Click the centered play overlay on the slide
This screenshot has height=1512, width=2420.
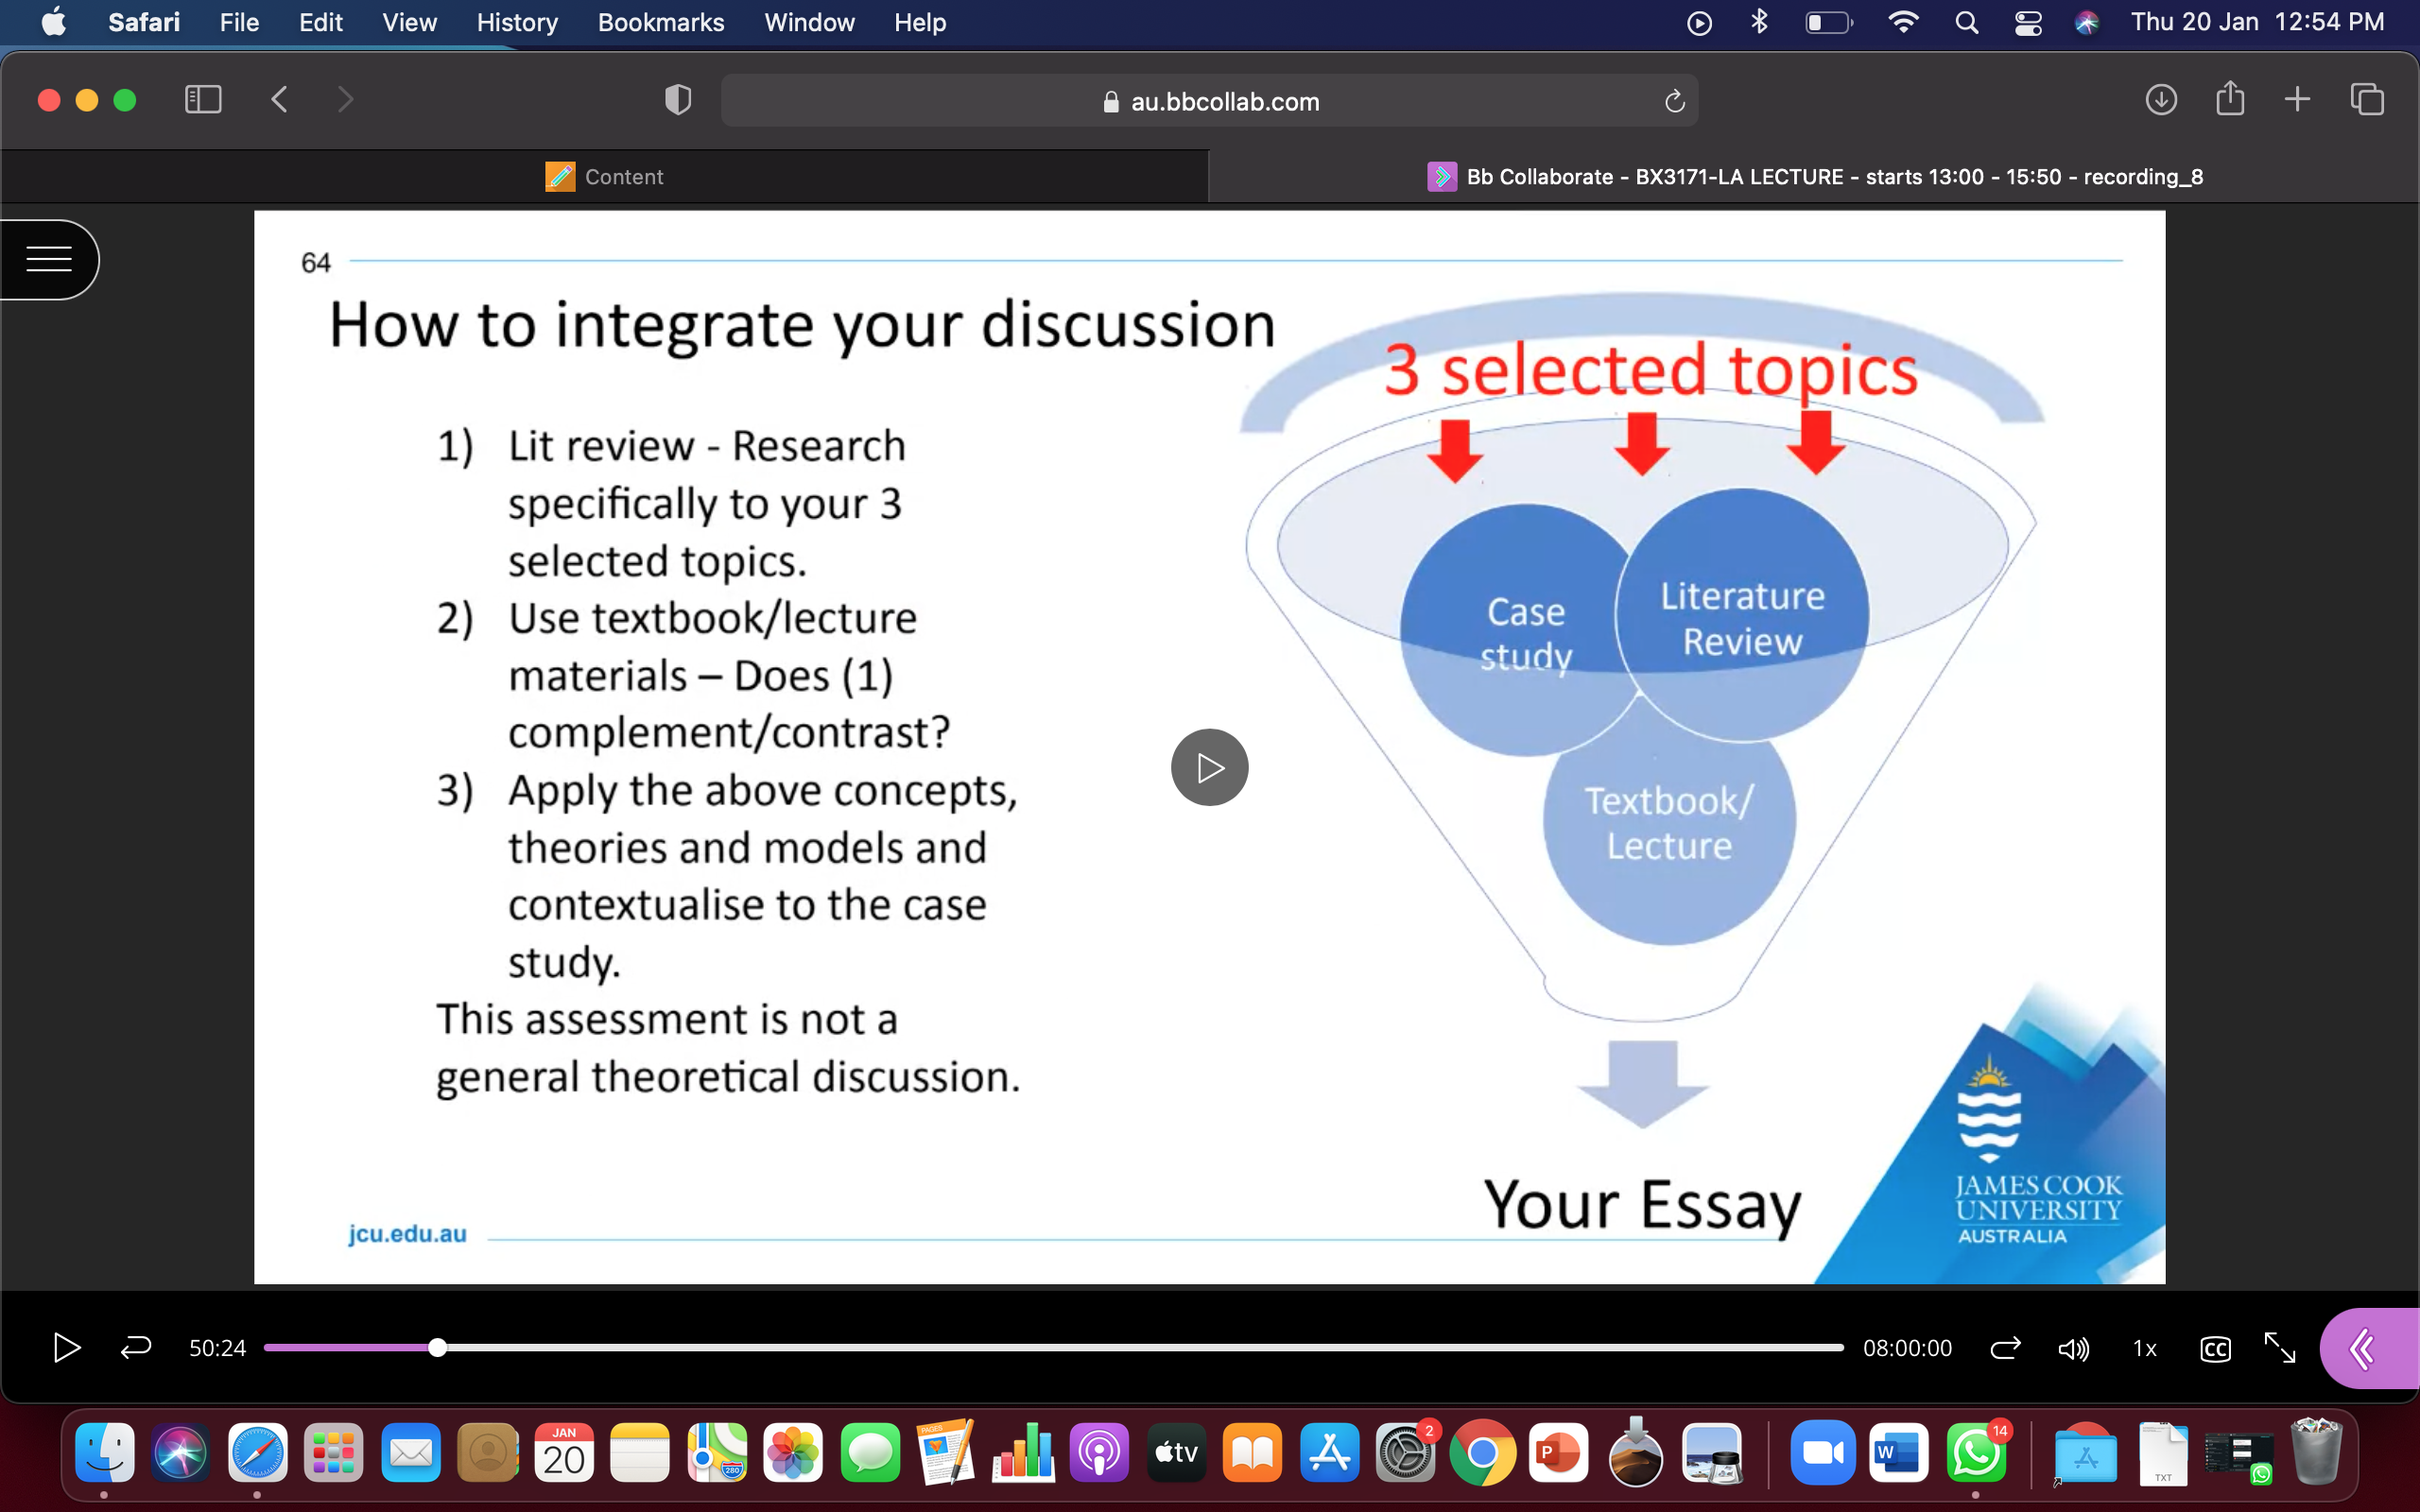tap(1209, 767)
